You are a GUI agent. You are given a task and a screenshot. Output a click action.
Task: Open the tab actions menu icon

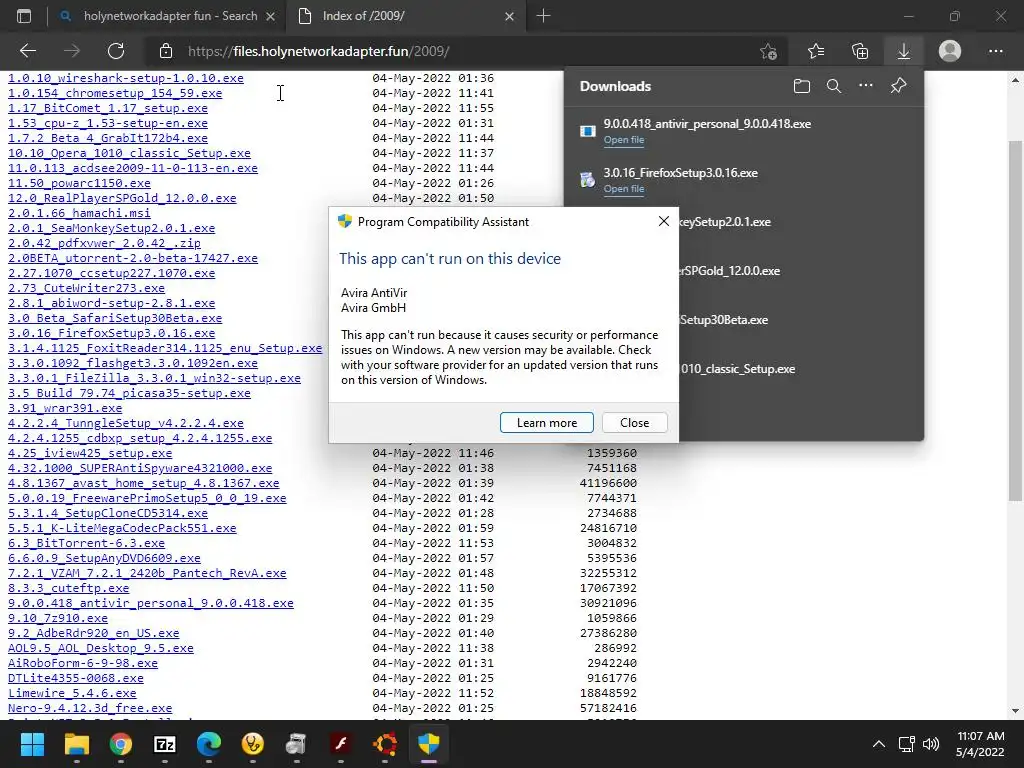24,16
